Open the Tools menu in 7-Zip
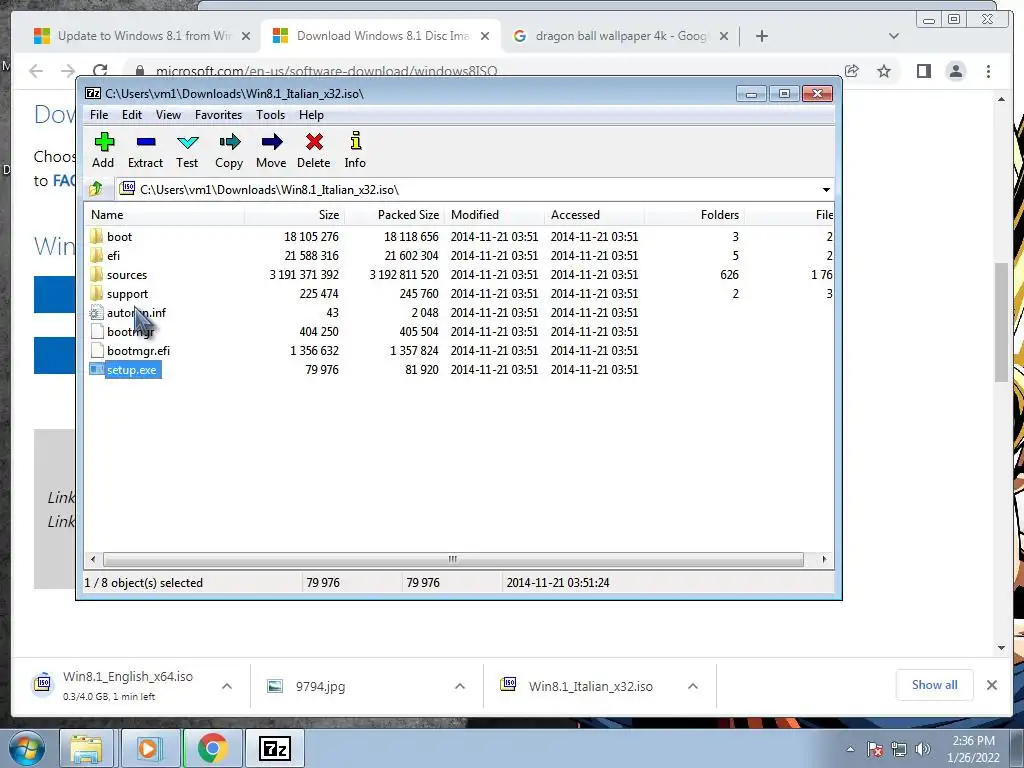Image resolution: width=1024 pixels, height=768 pixels. [x=270, y=115]
